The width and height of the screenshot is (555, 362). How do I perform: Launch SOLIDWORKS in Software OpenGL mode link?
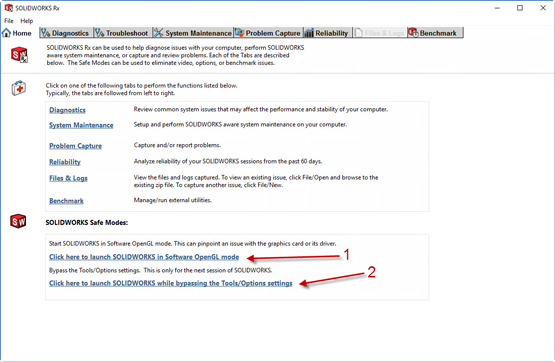coord(144,257)
